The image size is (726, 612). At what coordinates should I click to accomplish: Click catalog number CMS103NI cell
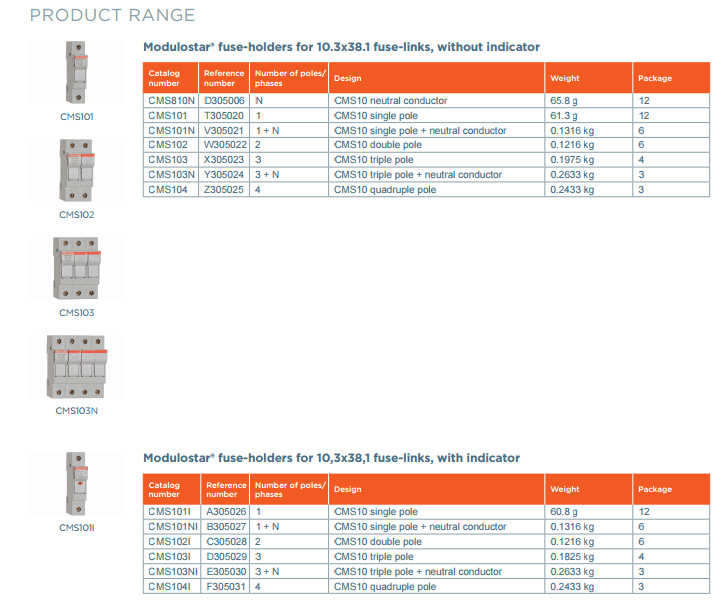[x=172, y=571]
